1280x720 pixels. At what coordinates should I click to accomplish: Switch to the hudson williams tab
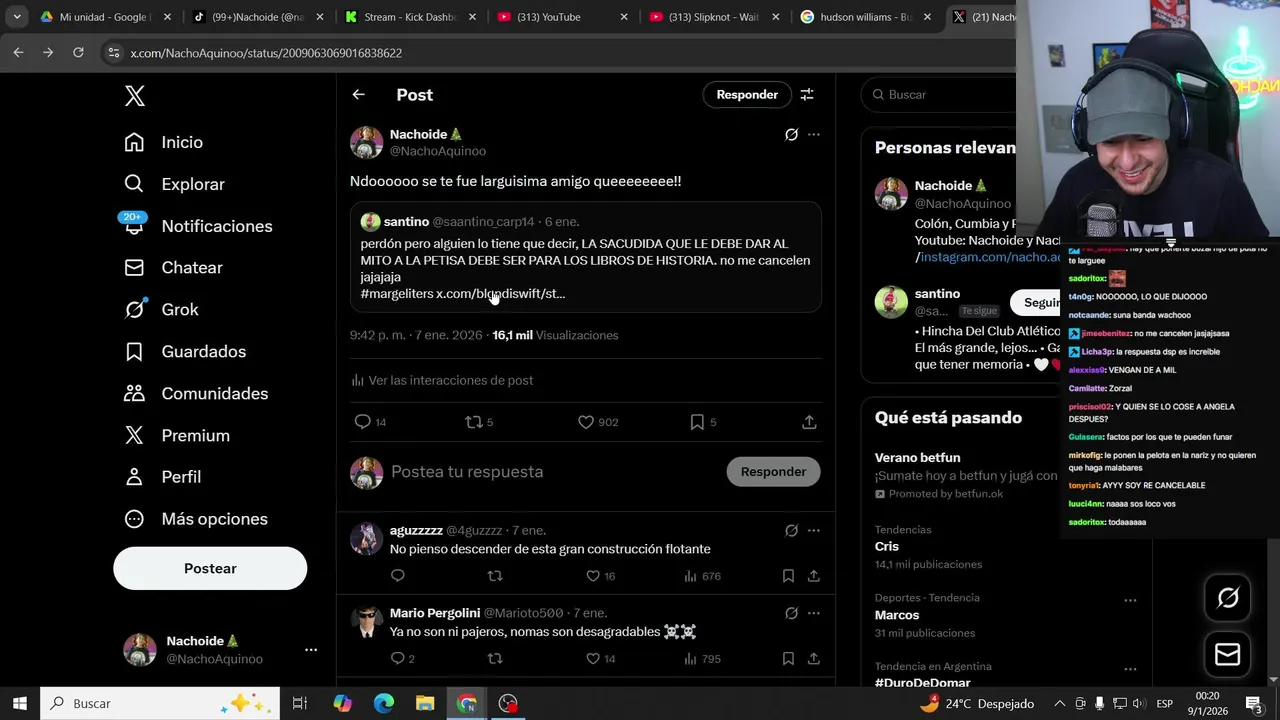tap(864, 17)
